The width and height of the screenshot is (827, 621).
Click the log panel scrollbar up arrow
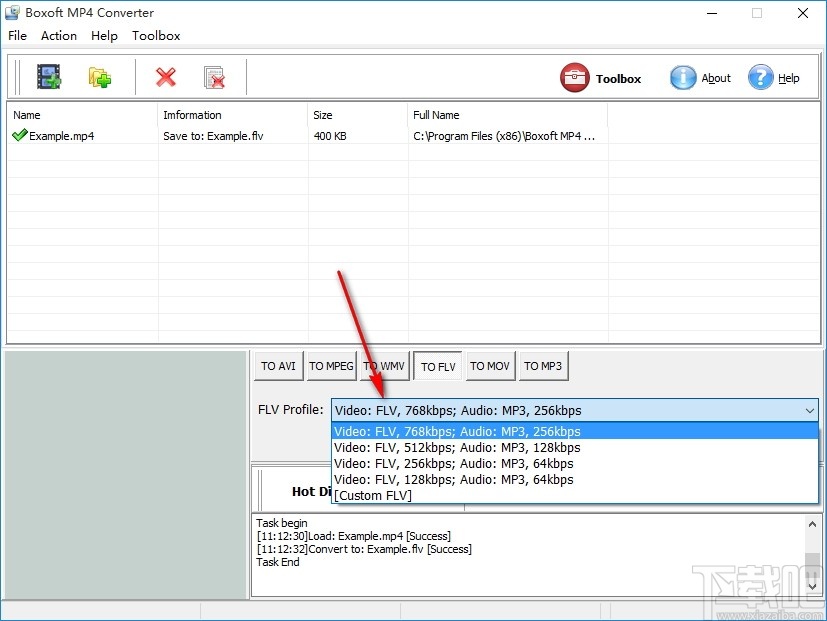[811, 522]
